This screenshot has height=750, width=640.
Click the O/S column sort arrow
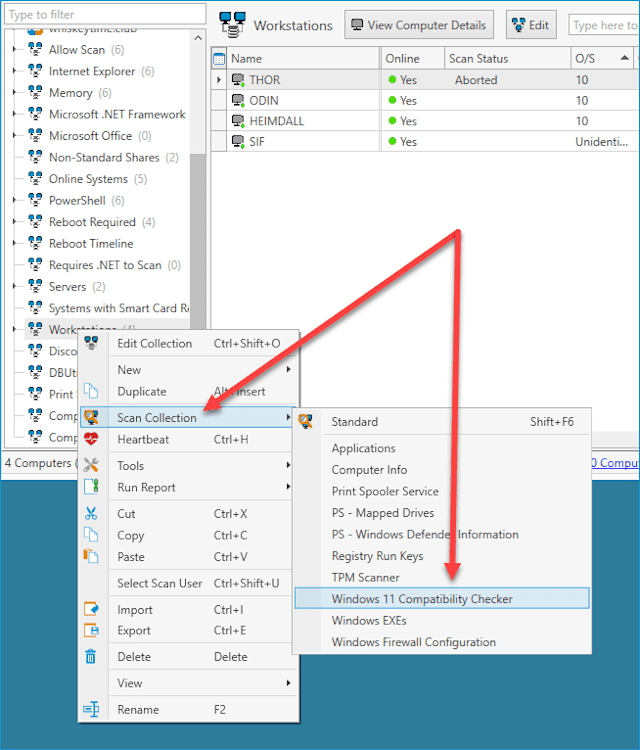624,58
